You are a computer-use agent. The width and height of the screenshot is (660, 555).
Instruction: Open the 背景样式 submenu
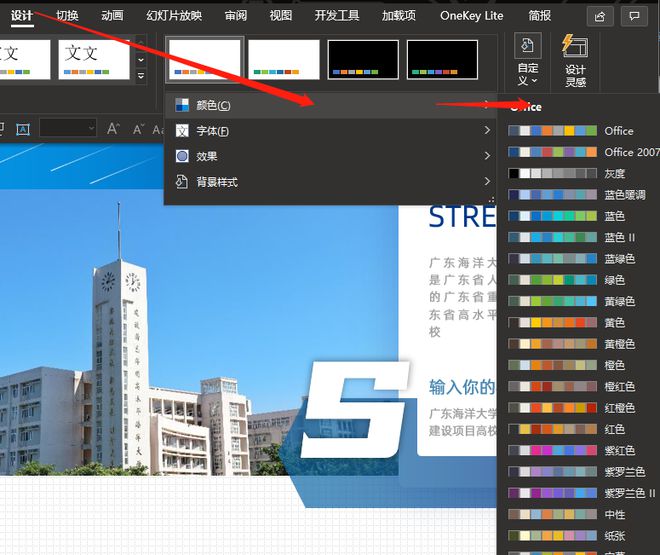pyautogui.click(x=330, y=182)
